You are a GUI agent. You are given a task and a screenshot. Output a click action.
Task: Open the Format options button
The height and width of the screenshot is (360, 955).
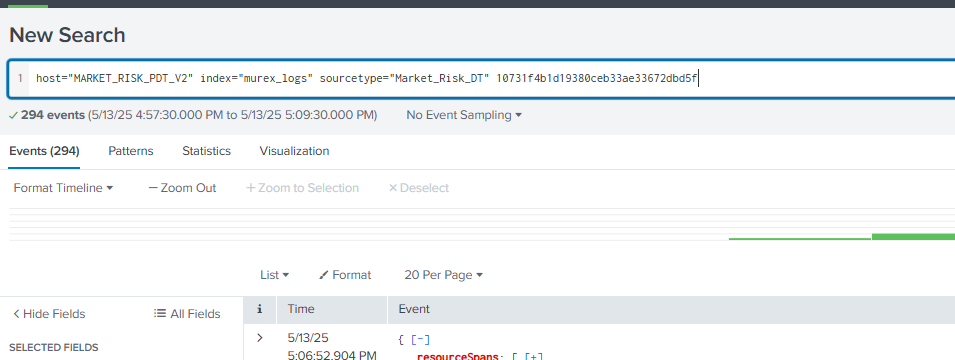coord(345,275)
